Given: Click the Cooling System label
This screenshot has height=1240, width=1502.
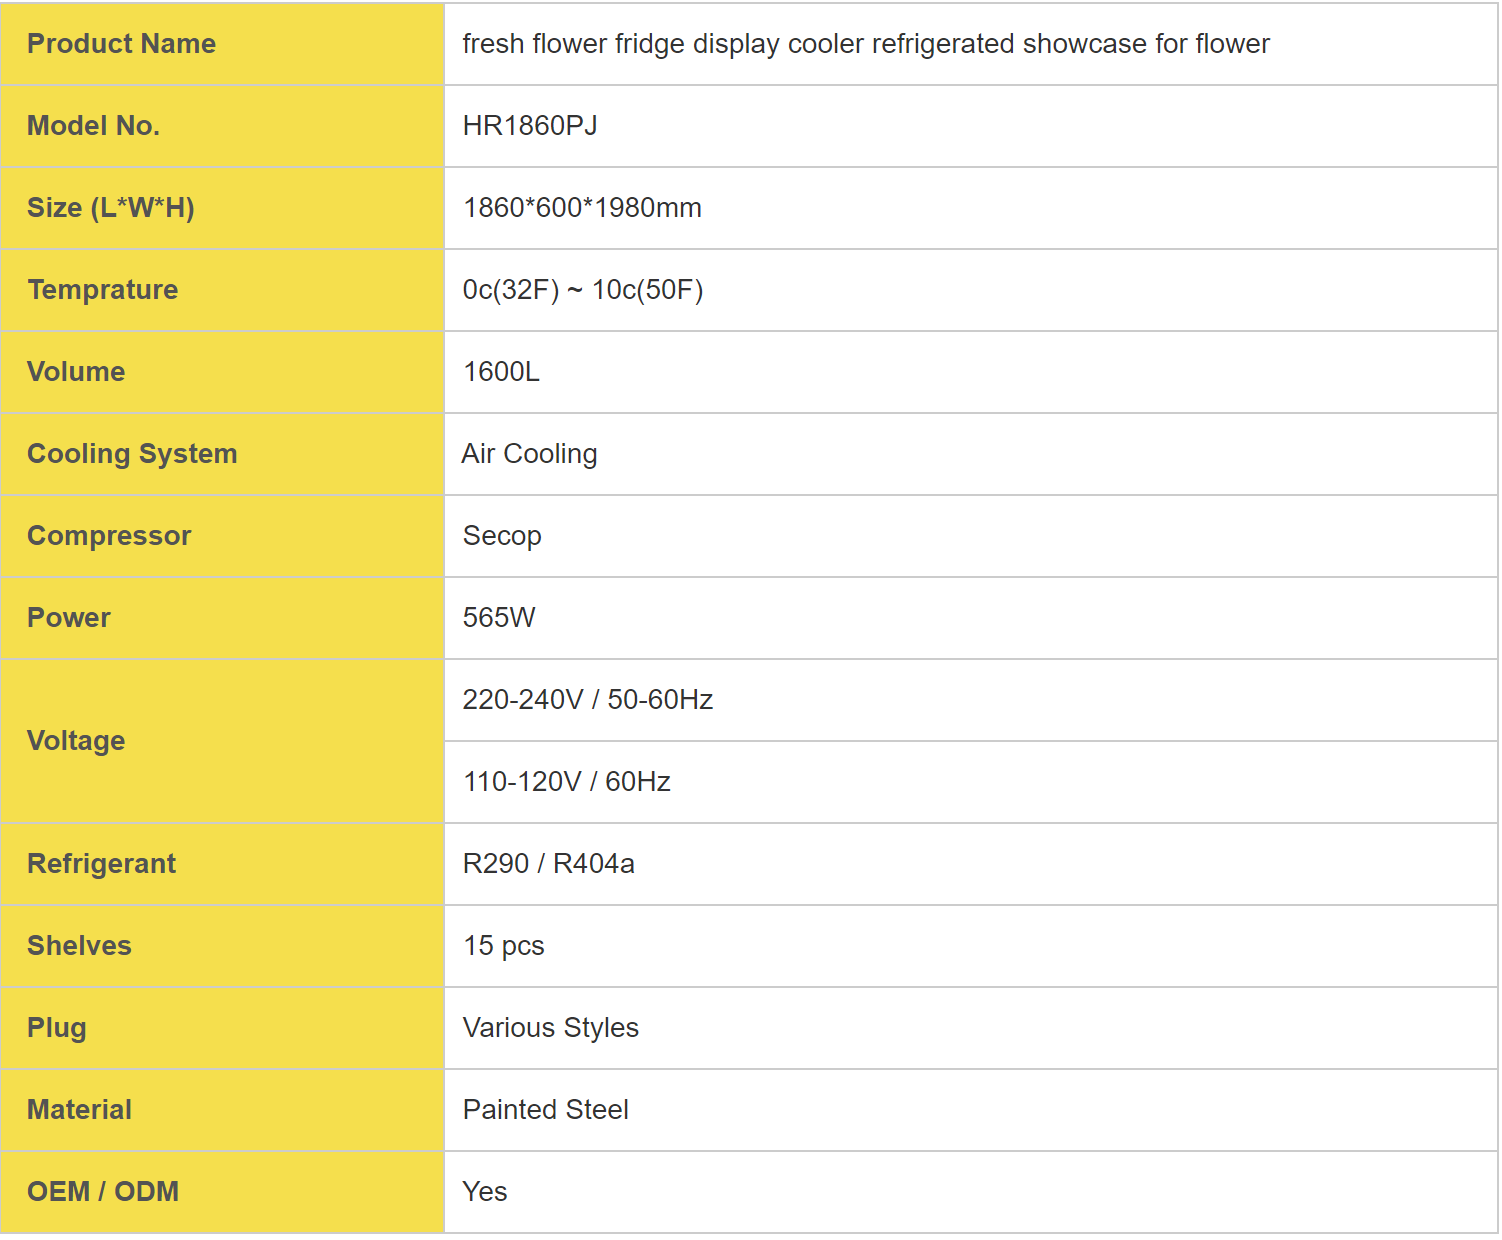Looking at the screenshot, I should coord(132,454).
